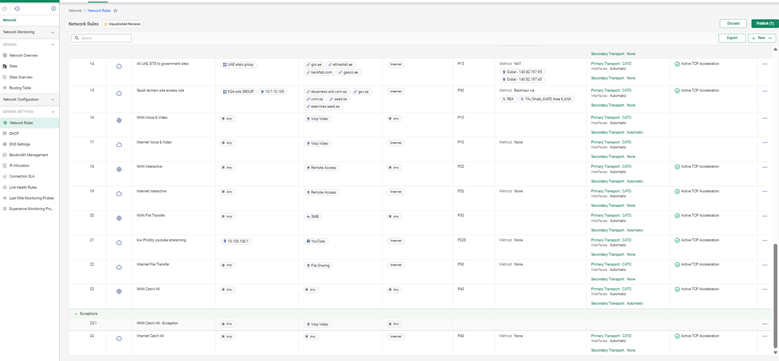
Task: Open three-dot menu for rule 19
Action: coord(765,191)
